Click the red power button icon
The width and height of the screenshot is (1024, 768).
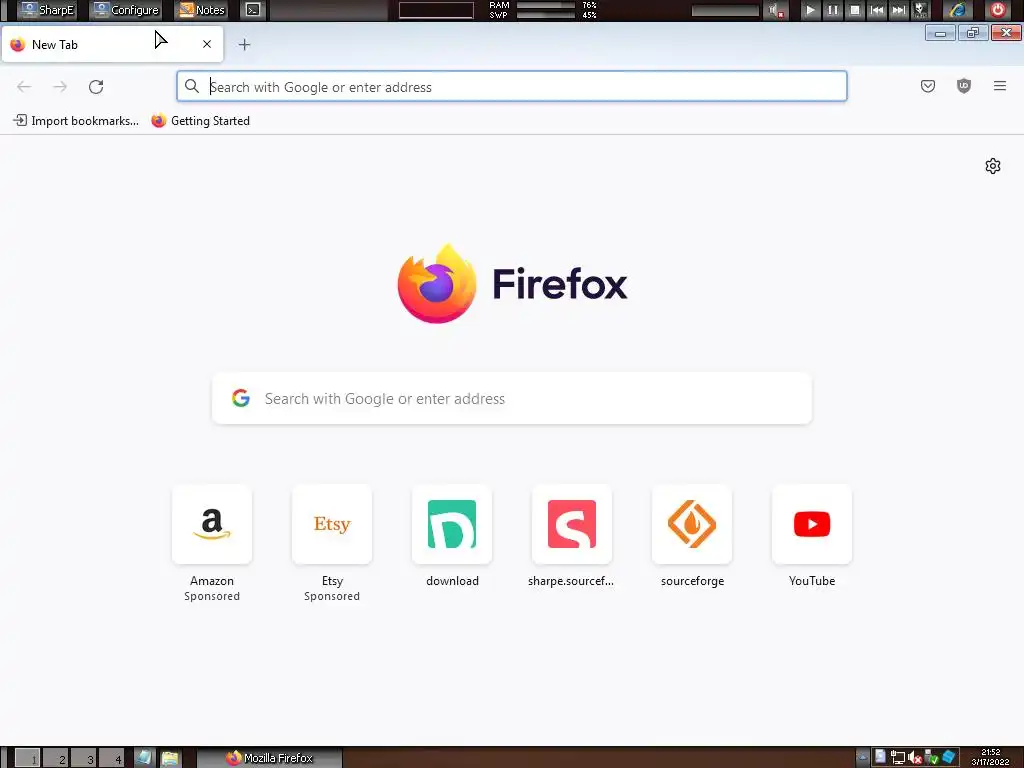click(997, 10)
